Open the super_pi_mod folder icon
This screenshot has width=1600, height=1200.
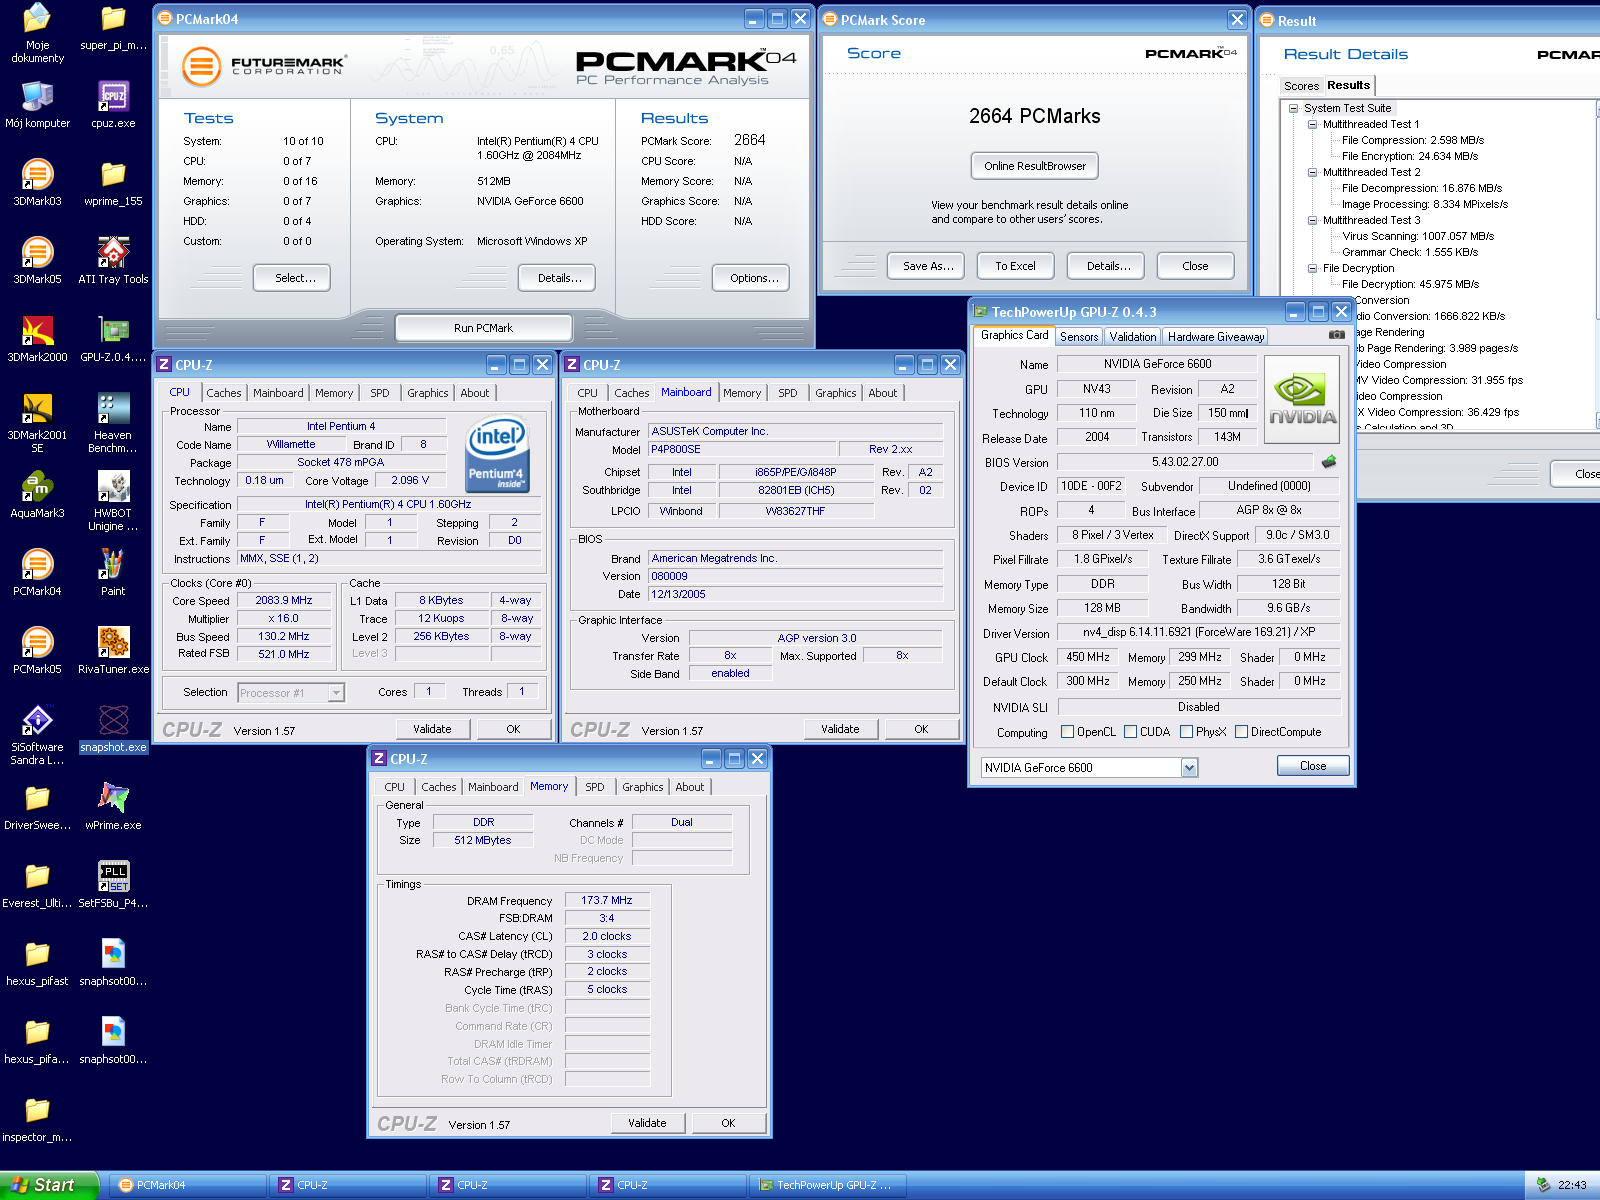point(113,27)
